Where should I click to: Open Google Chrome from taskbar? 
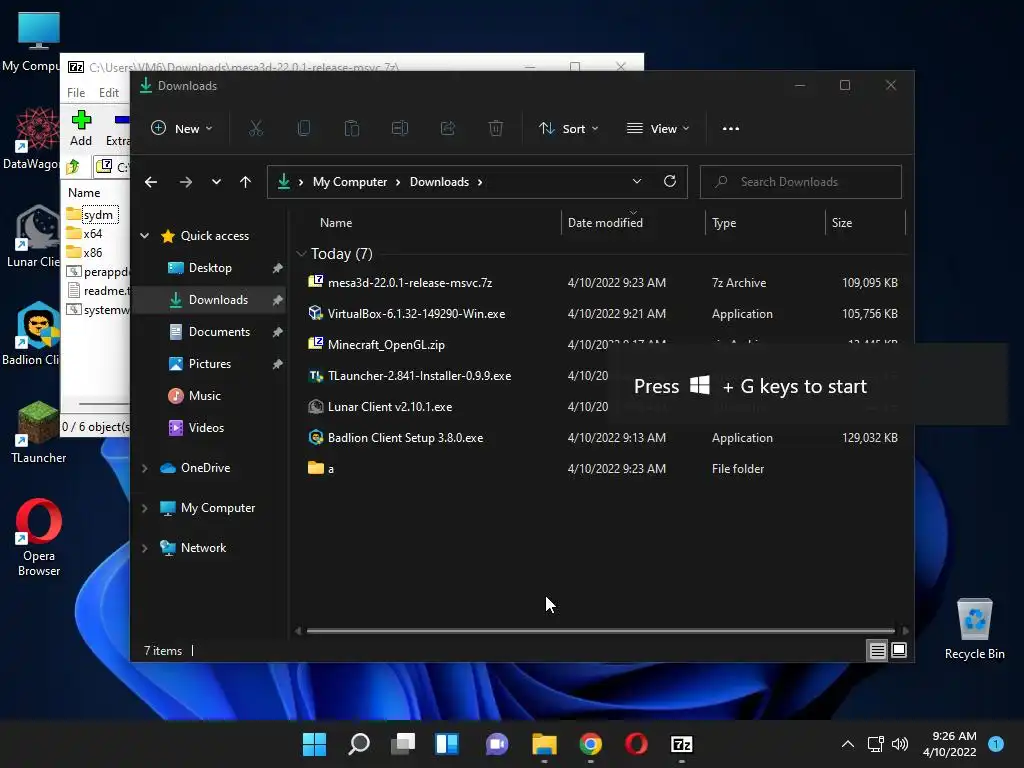[x=590, y=744]
